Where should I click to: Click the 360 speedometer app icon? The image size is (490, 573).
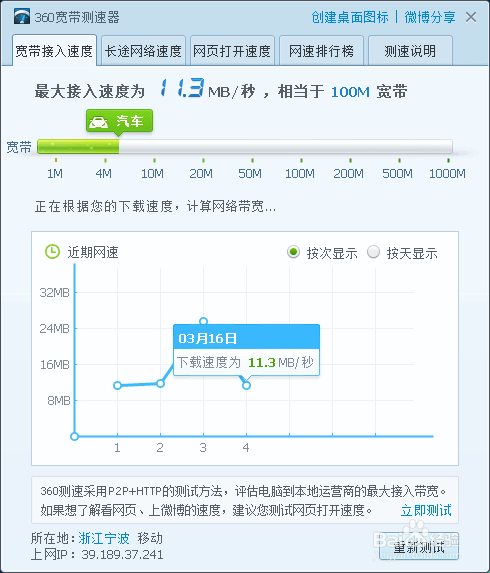tap(22, 17)
